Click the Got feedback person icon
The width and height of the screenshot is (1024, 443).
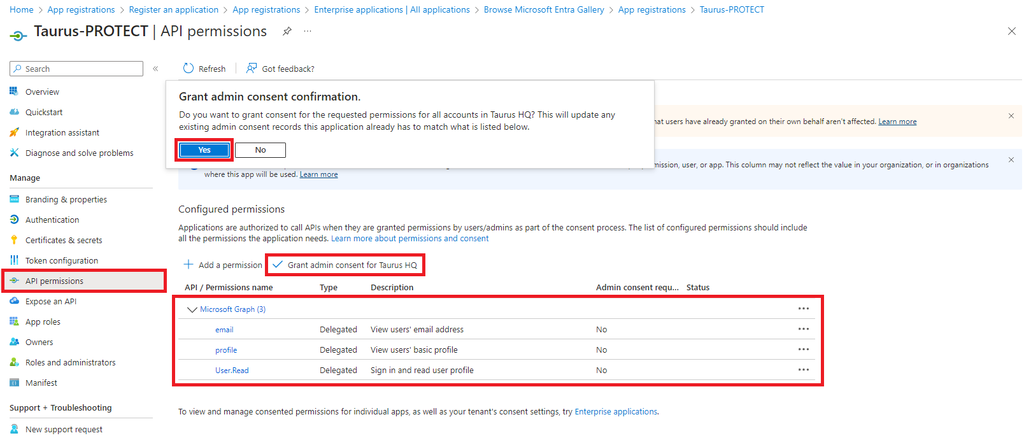click(251, 69)
